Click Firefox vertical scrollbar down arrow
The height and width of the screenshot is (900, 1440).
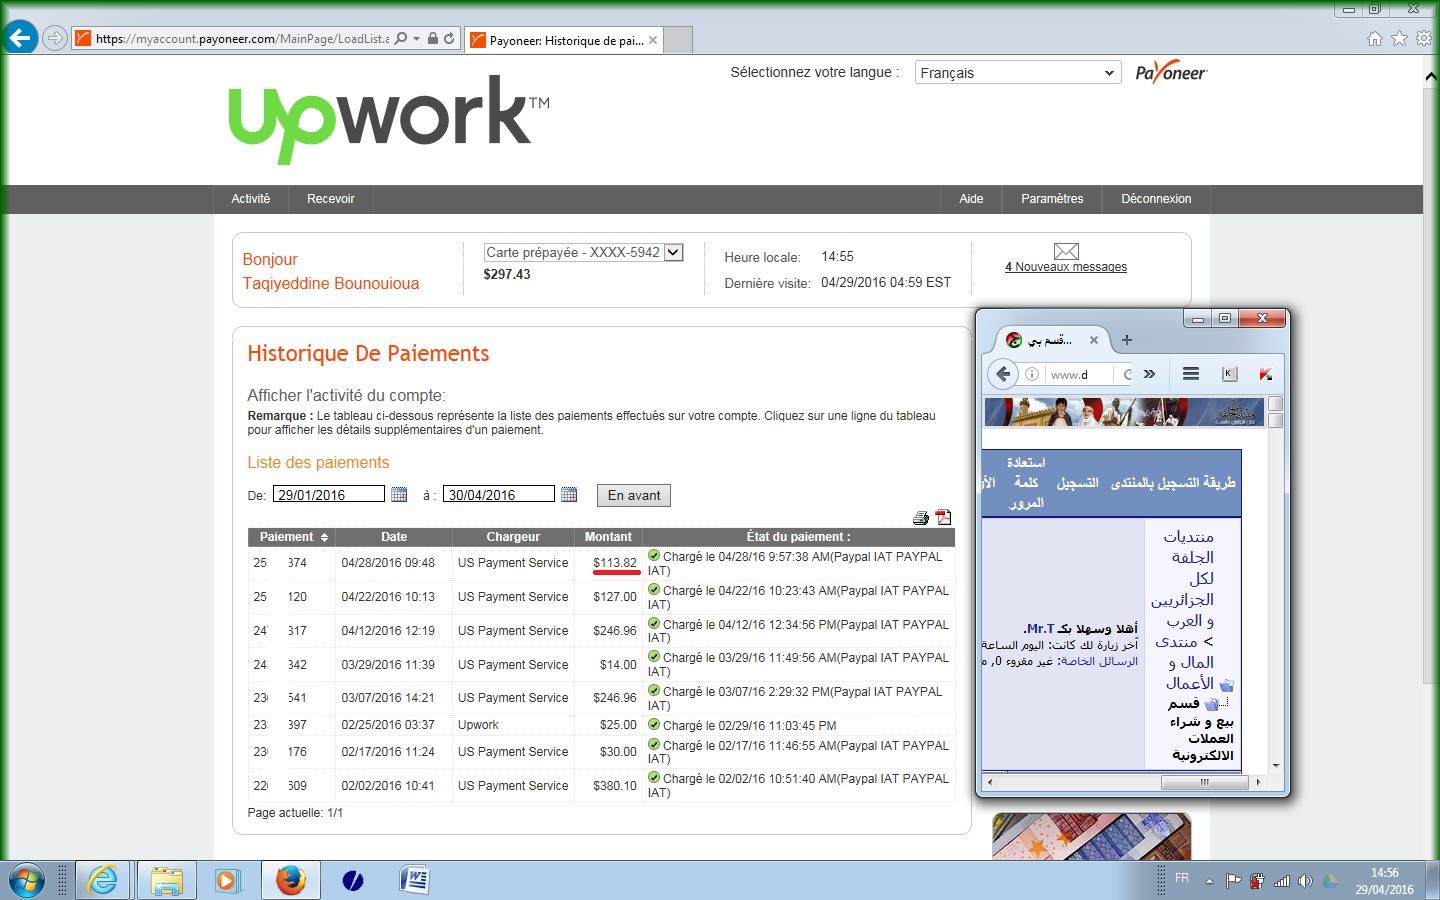(1275, 766)
